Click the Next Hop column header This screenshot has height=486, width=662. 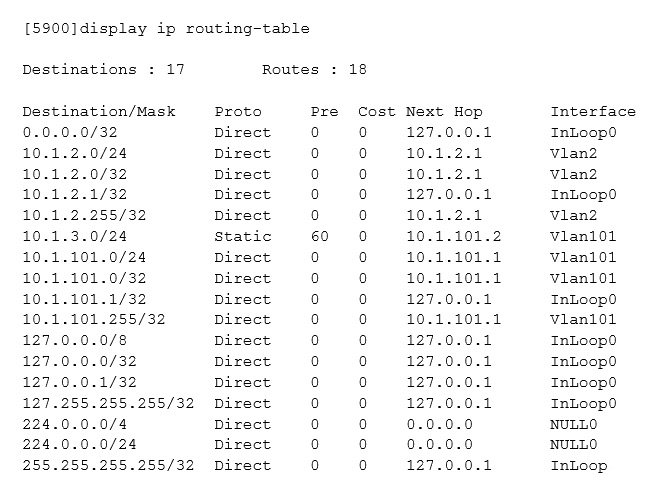tap(444, 111)
